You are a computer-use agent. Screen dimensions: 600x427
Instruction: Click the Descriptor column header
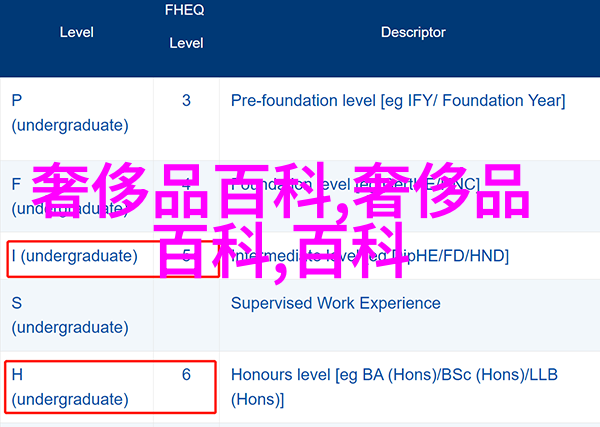[413, 33]
